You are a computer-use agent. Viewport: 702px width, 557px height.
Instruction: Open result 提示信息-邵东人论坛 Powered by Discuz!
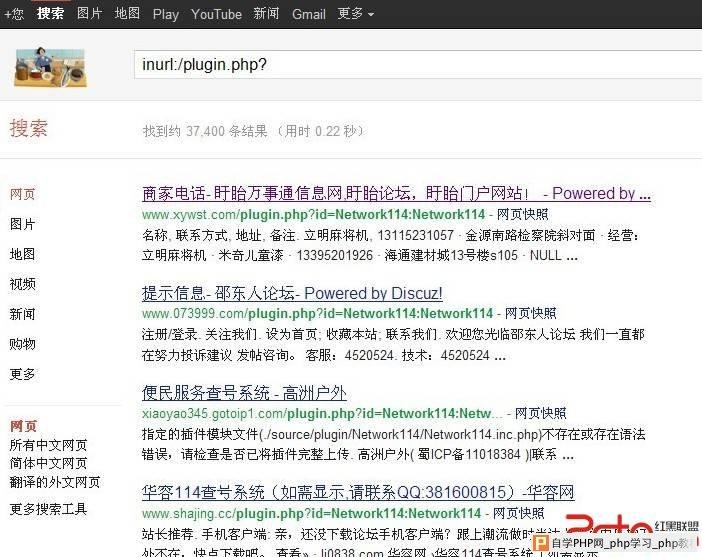pyautogui.click(x=292, y=293)
